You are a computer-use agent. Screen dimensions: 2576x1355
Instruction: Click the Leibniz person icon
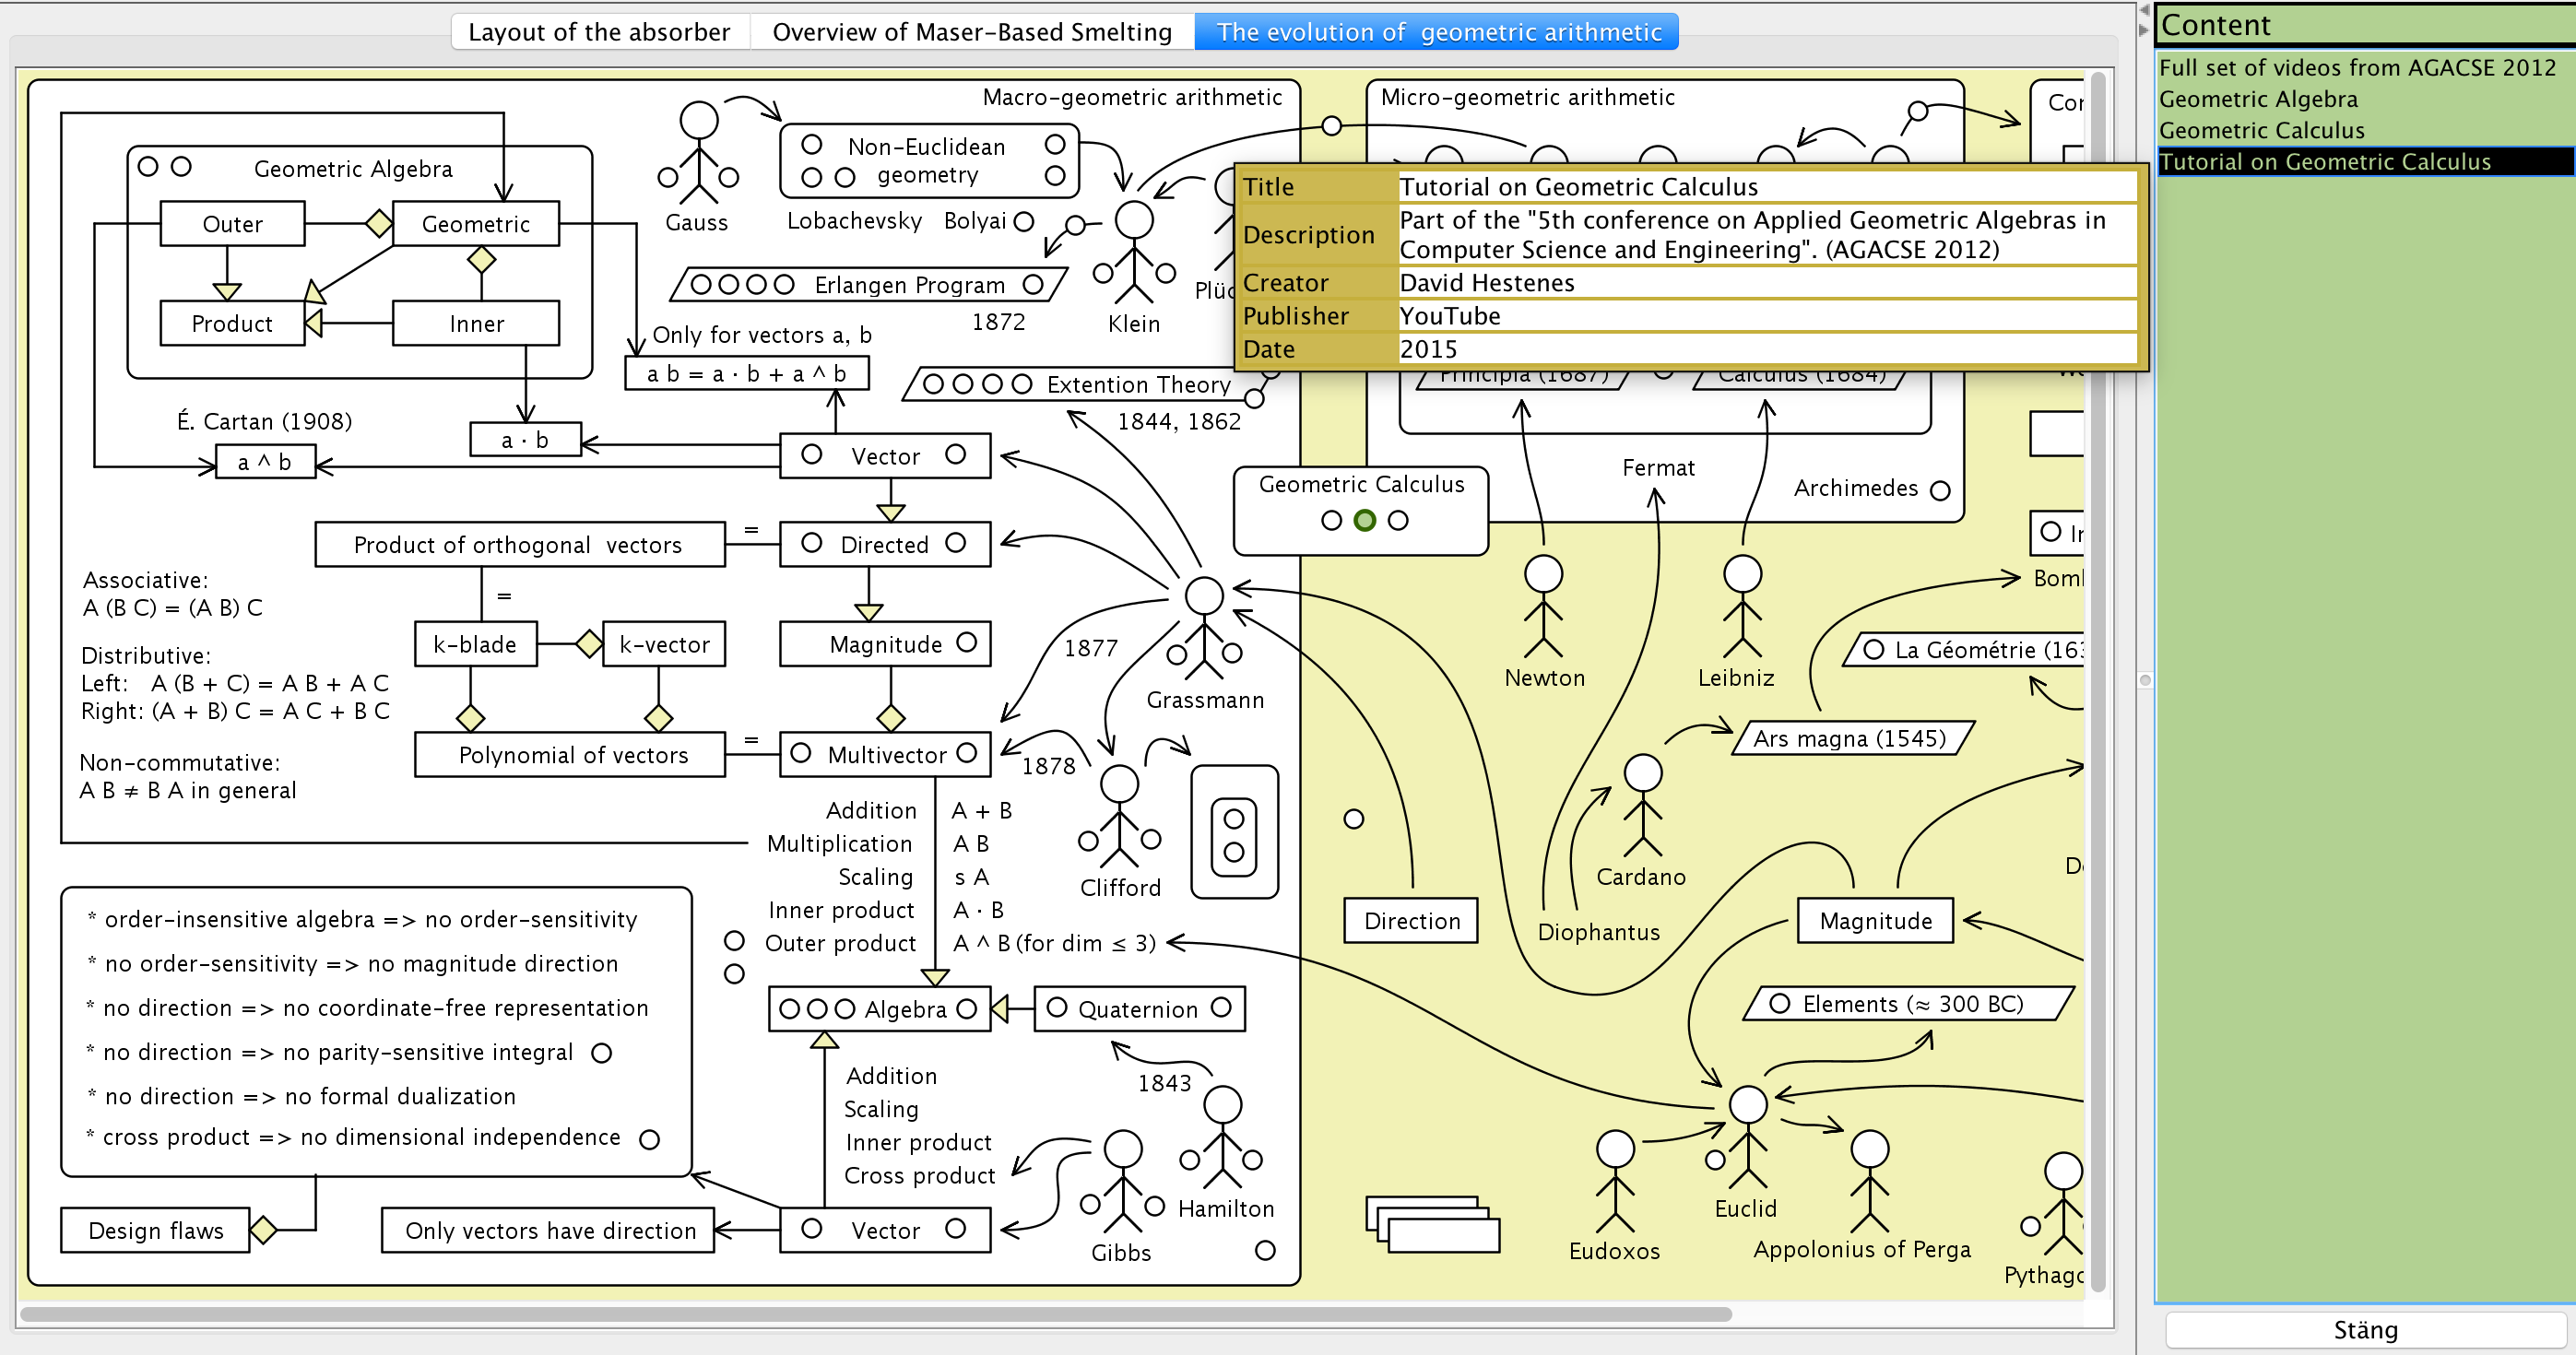[x=1742, y=605]
